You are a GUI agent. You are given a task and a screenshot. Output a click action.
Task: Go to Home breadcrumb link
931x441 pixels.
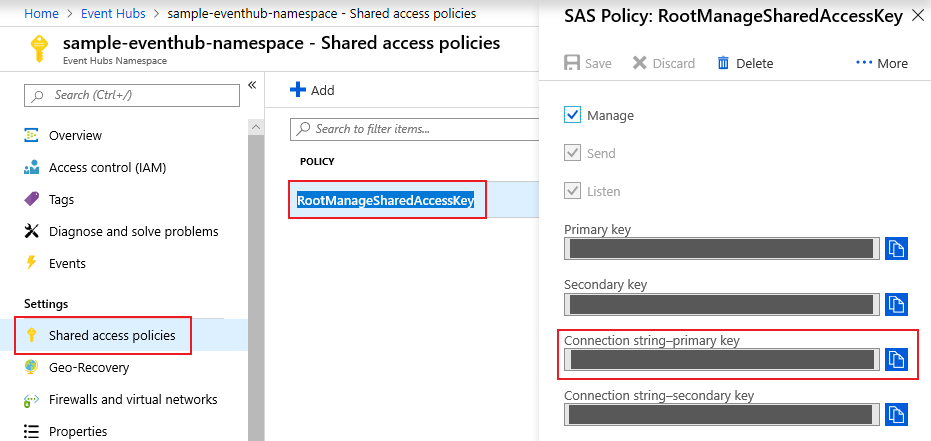(42, 13)
